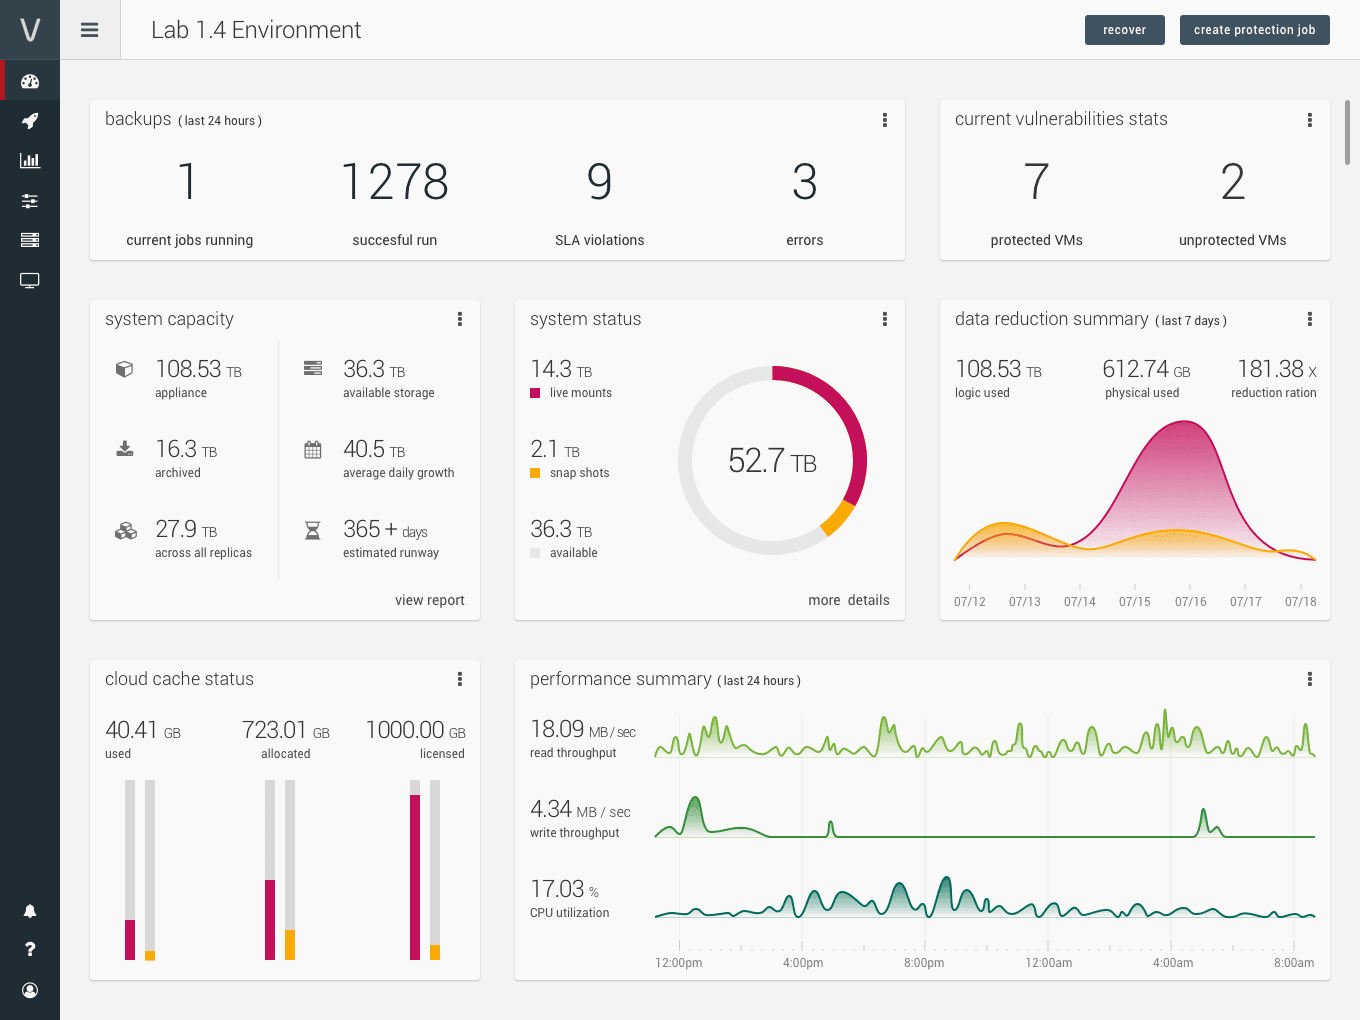
Task: Click the 1278 succesful run count
Action: [x=395, y=182]
